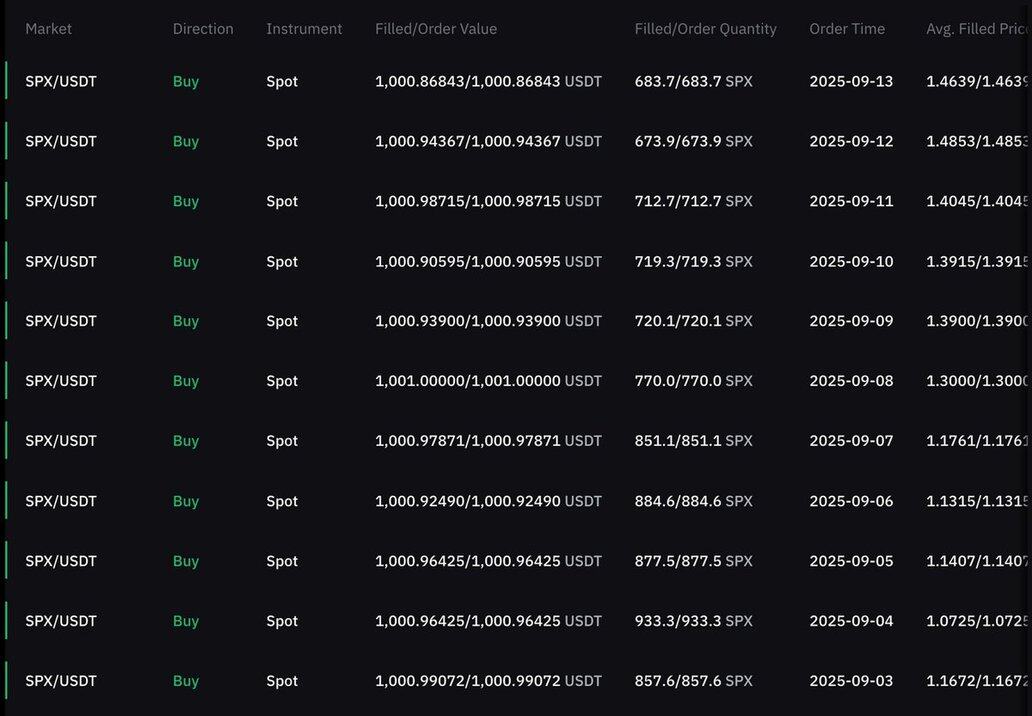The height and width of the screenshot is (716, 1032).
Task: Open SPX/USDT market on 2025-09-08 row
Action: (61, 381)
